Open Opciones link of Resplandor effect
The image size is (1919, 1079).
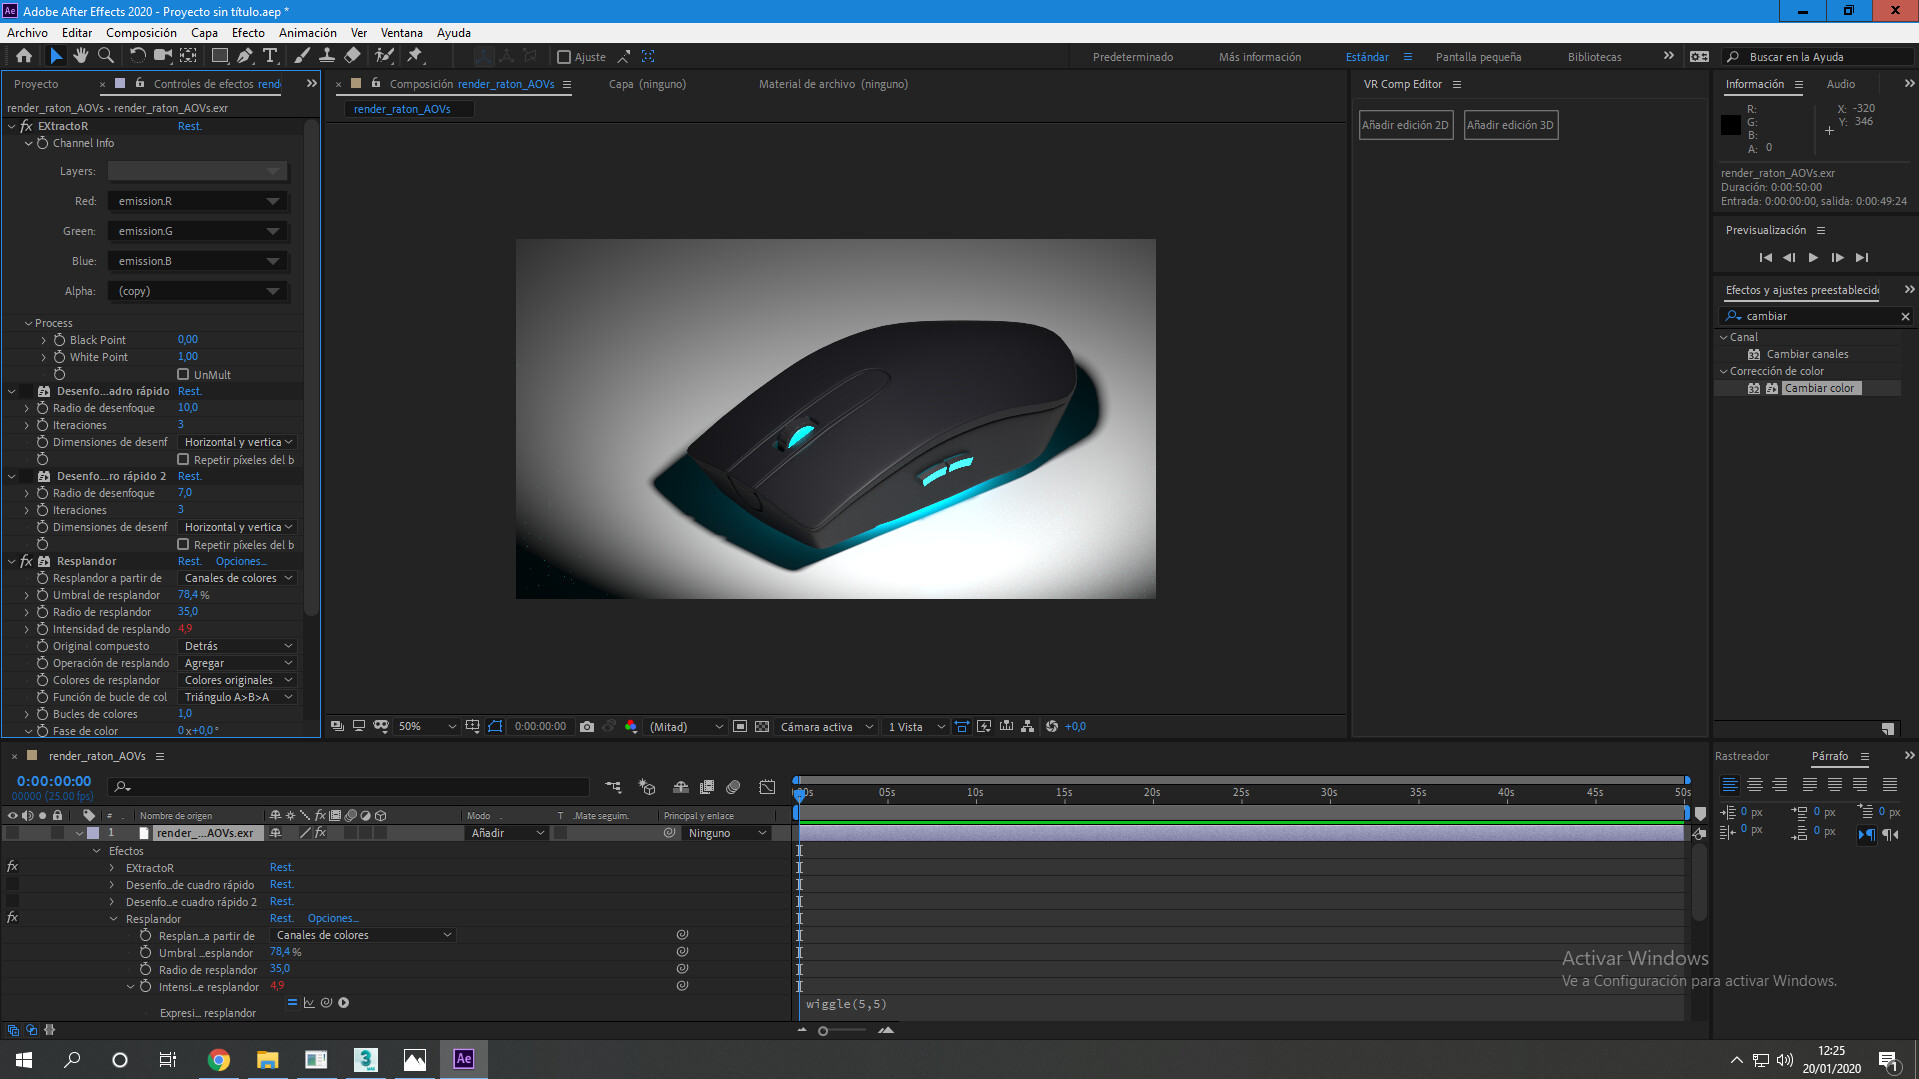[240, 561]
